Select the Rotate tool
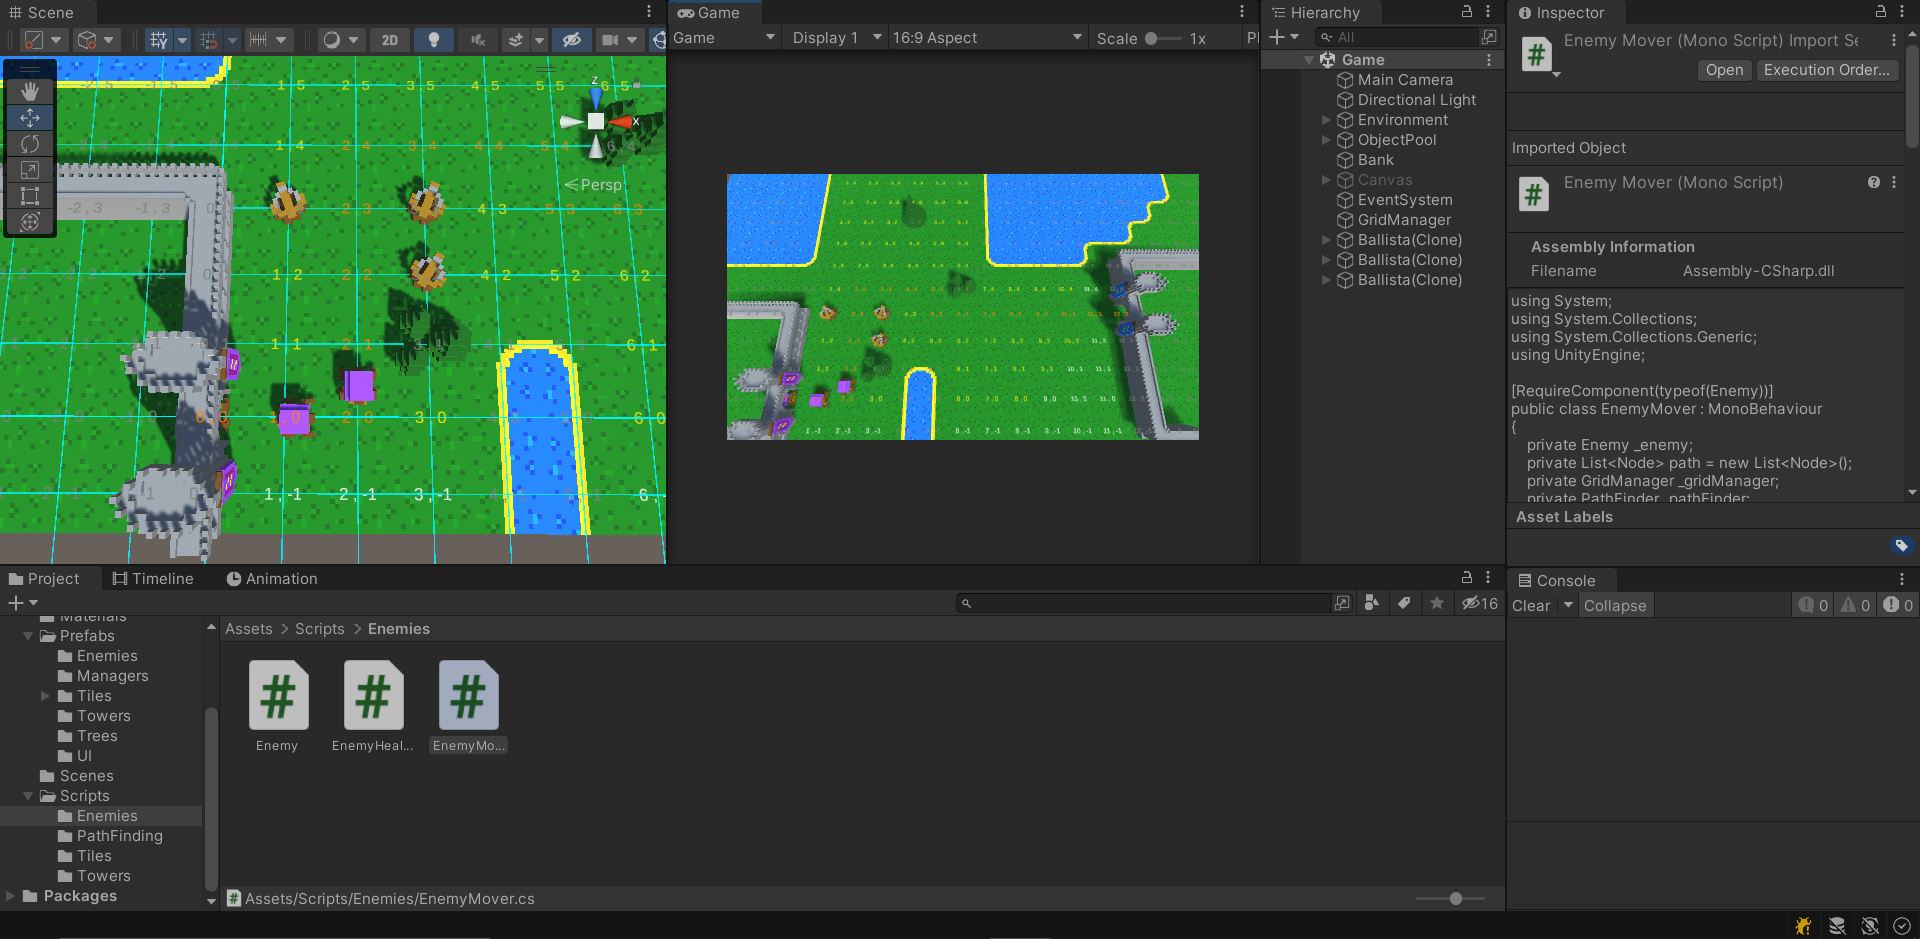 pos(30,143)
